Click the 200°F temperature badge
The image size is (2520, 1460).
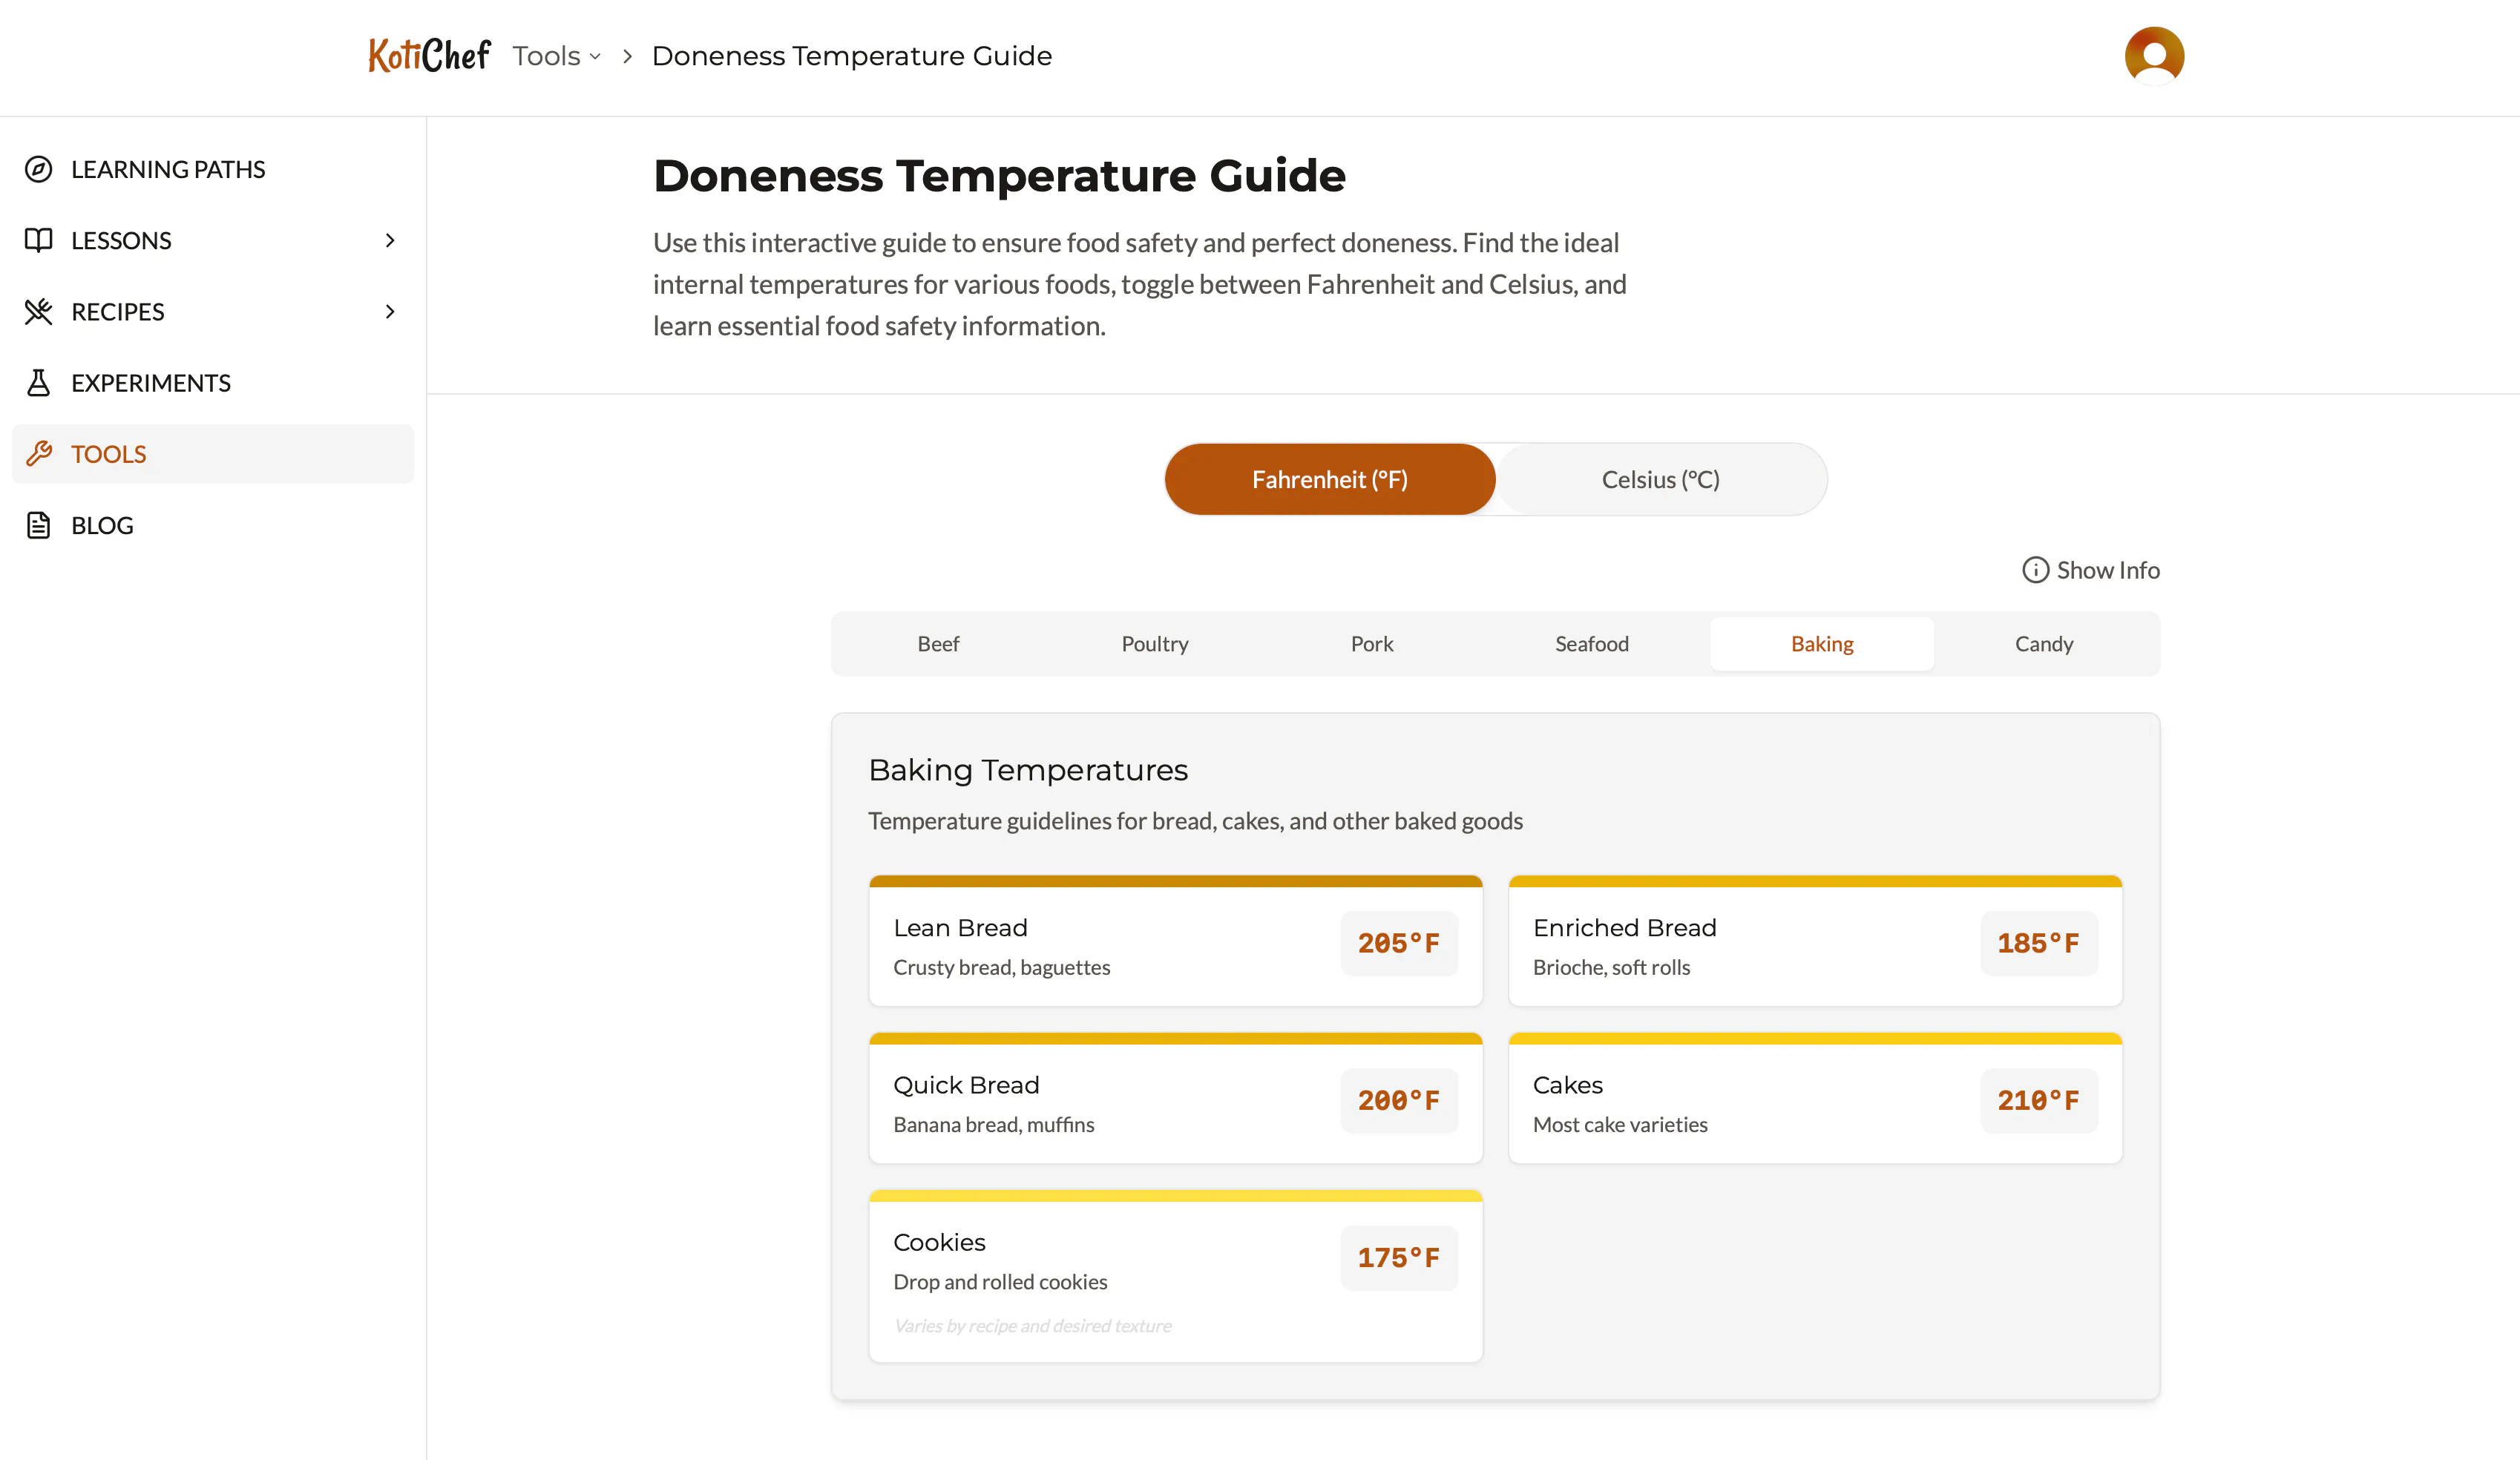coord(1399,1100)
